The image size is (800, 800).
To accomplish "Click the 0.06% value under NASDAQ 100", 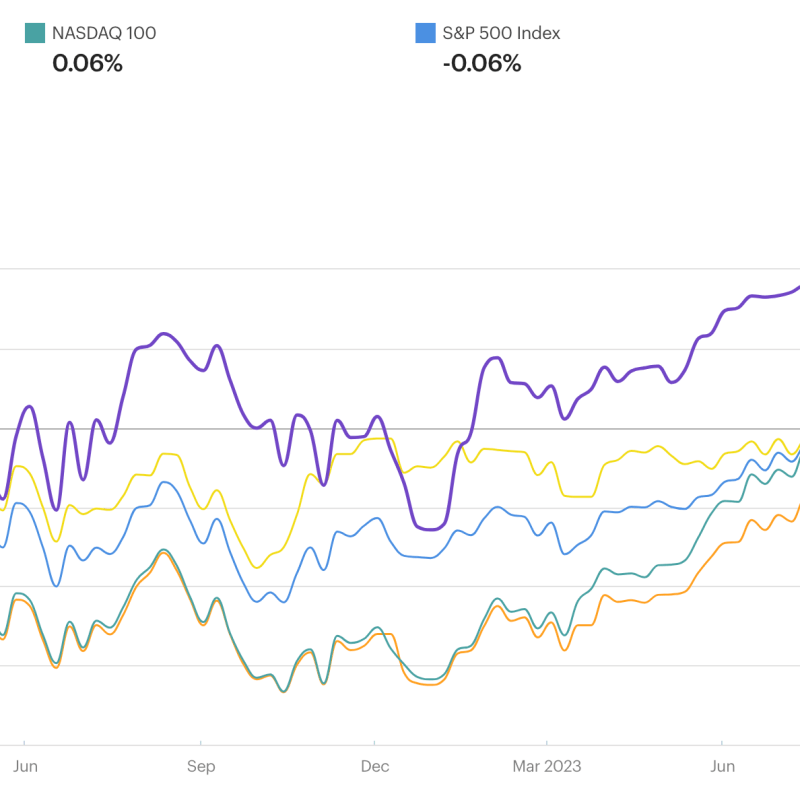I will (x=87, y=64).
